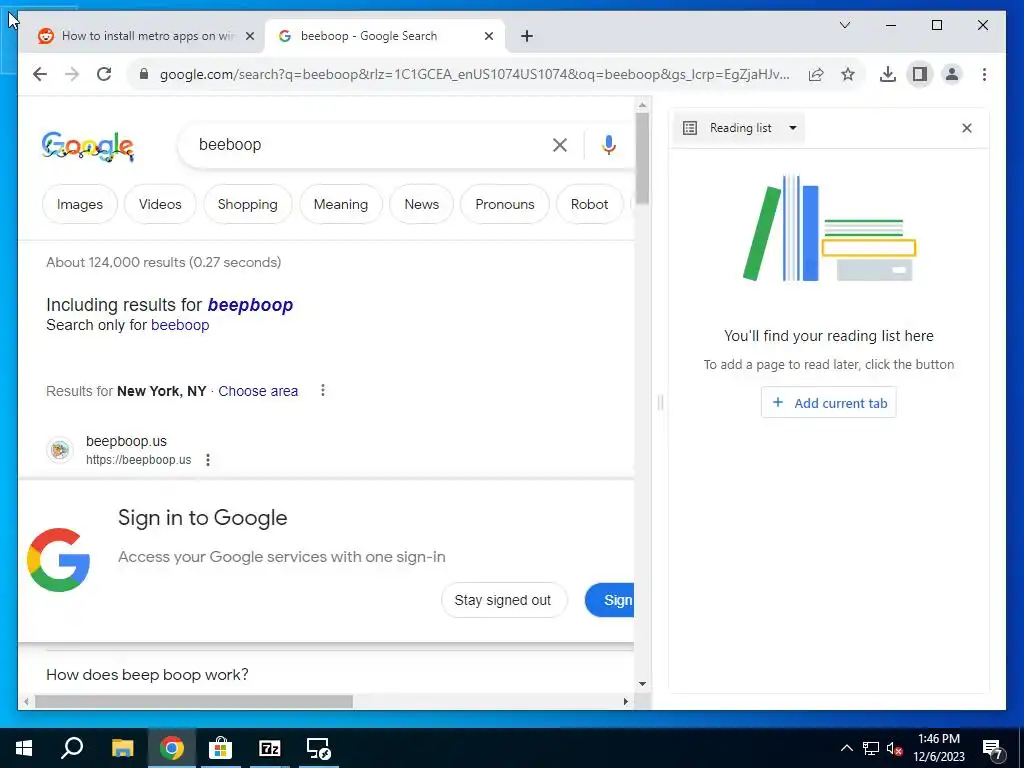
Task: Show hidden tray icons chevron
Action: (x=846, y=748)
